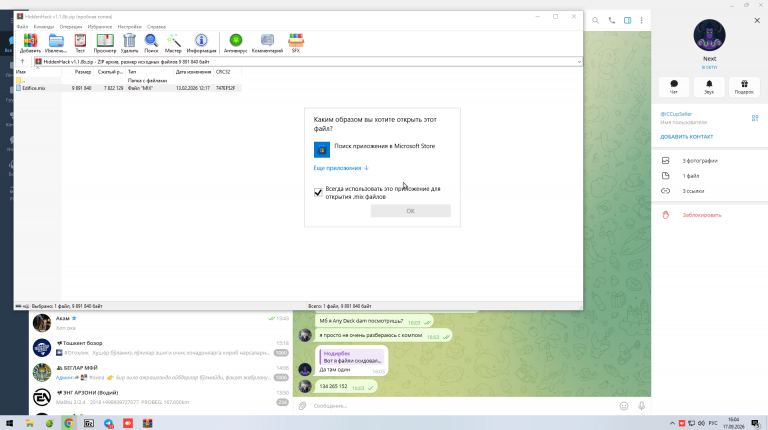
Task: Click ДОБАВИТЬ КОНТАКТ link
Action: [686, 137]
